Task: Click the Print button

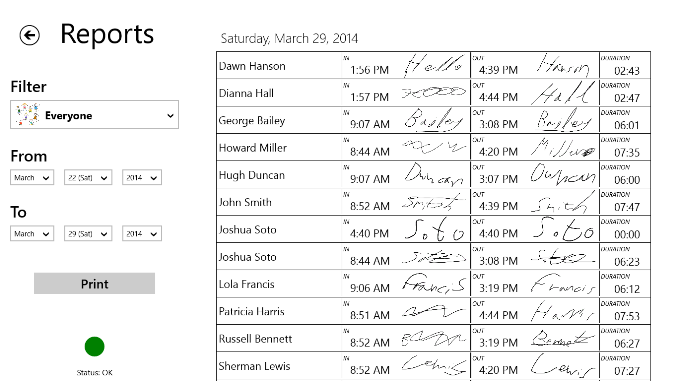Action: 94,283
